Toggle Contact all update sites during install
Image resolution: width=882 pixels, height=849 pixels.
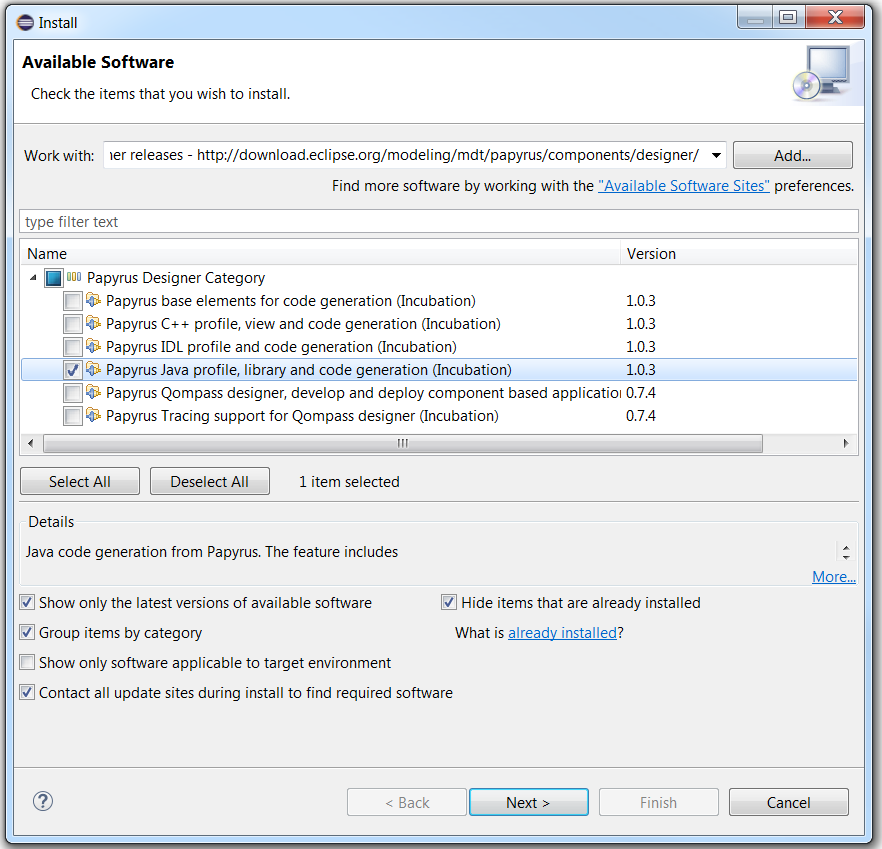[27, 692]
